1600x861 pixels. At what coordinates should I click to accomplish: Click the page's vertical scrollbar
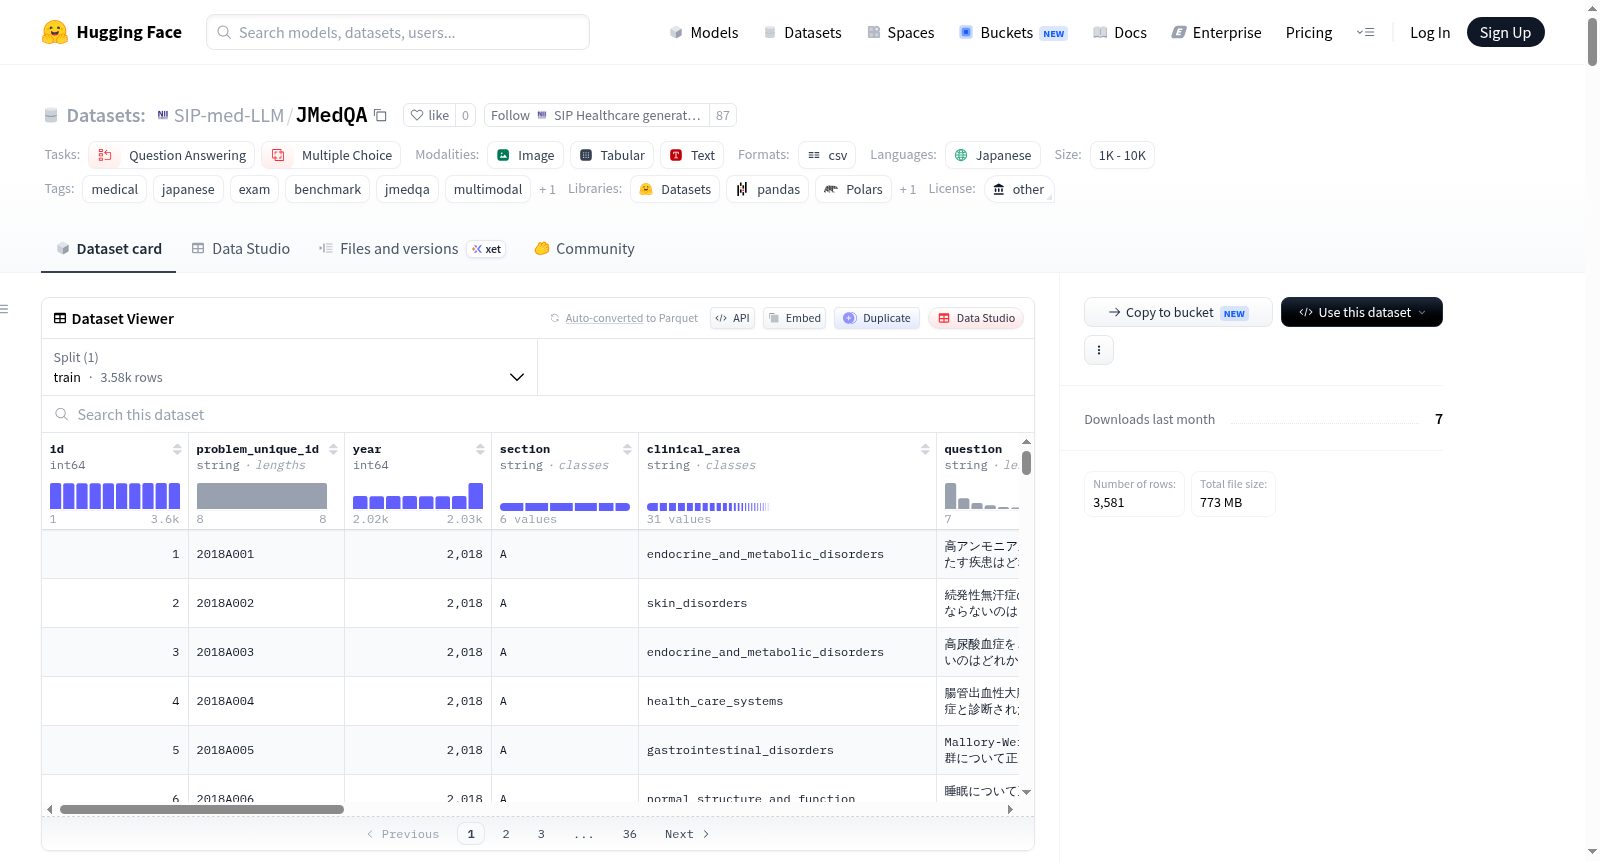pos(1592,42)
